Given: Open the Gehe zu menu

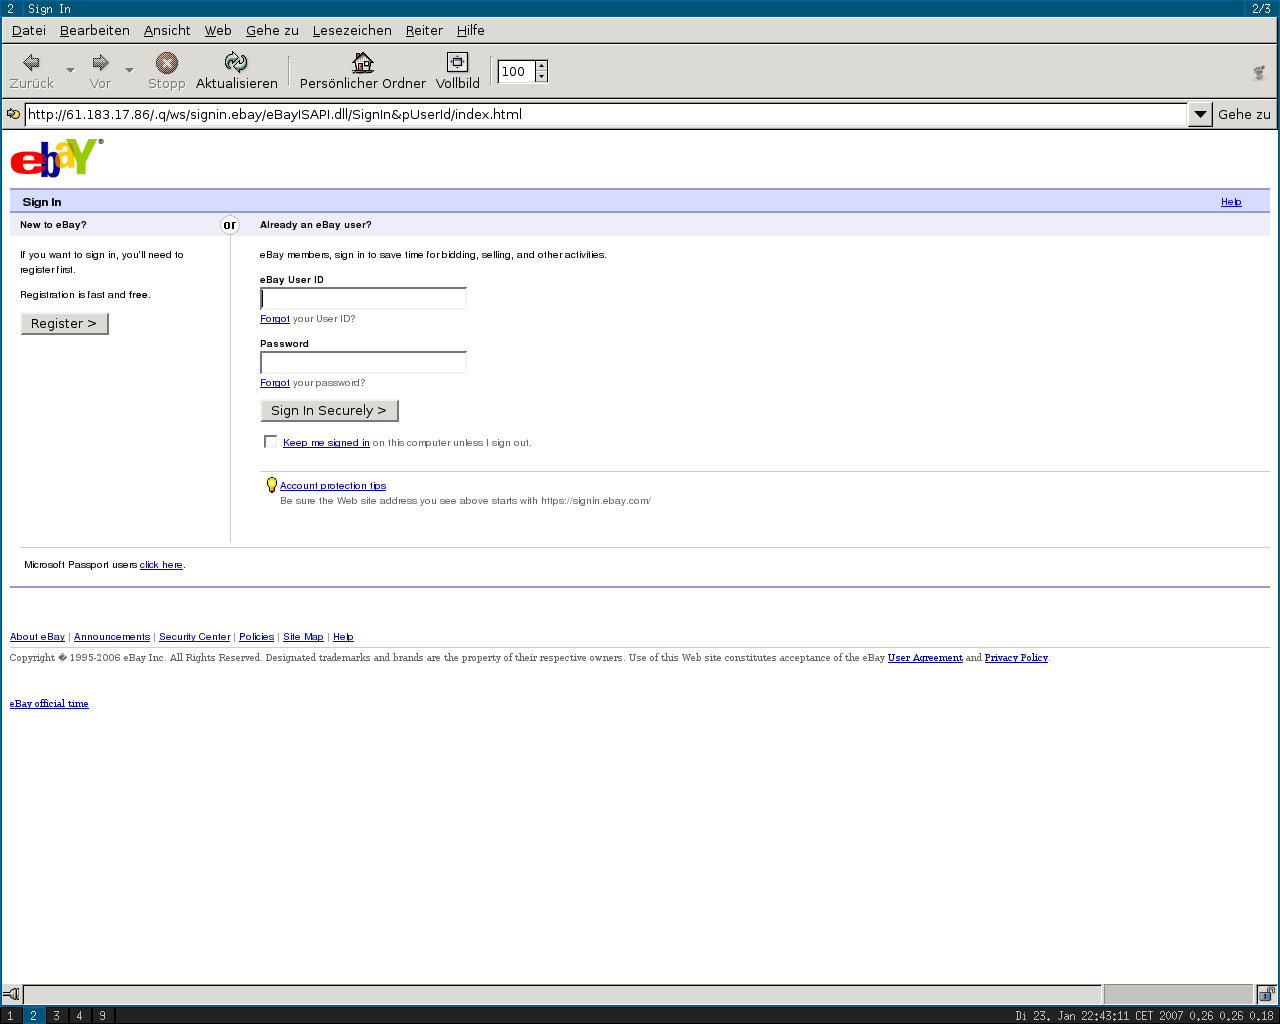Looking at the screenshot, I should [272, 30].
